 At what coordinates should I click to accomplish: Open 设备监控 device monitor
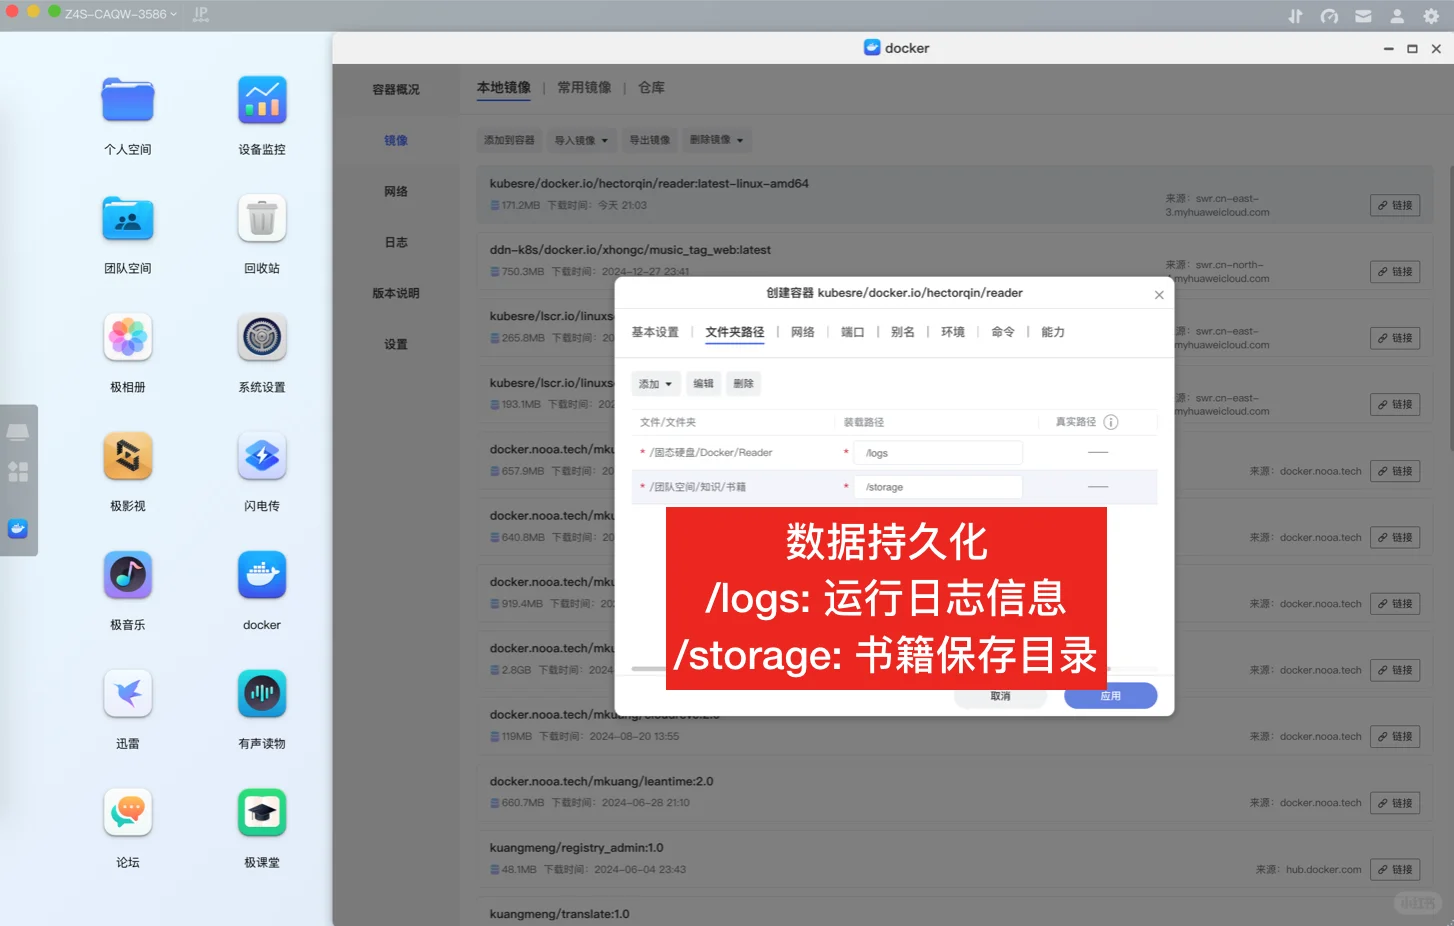tap(262, 101)
